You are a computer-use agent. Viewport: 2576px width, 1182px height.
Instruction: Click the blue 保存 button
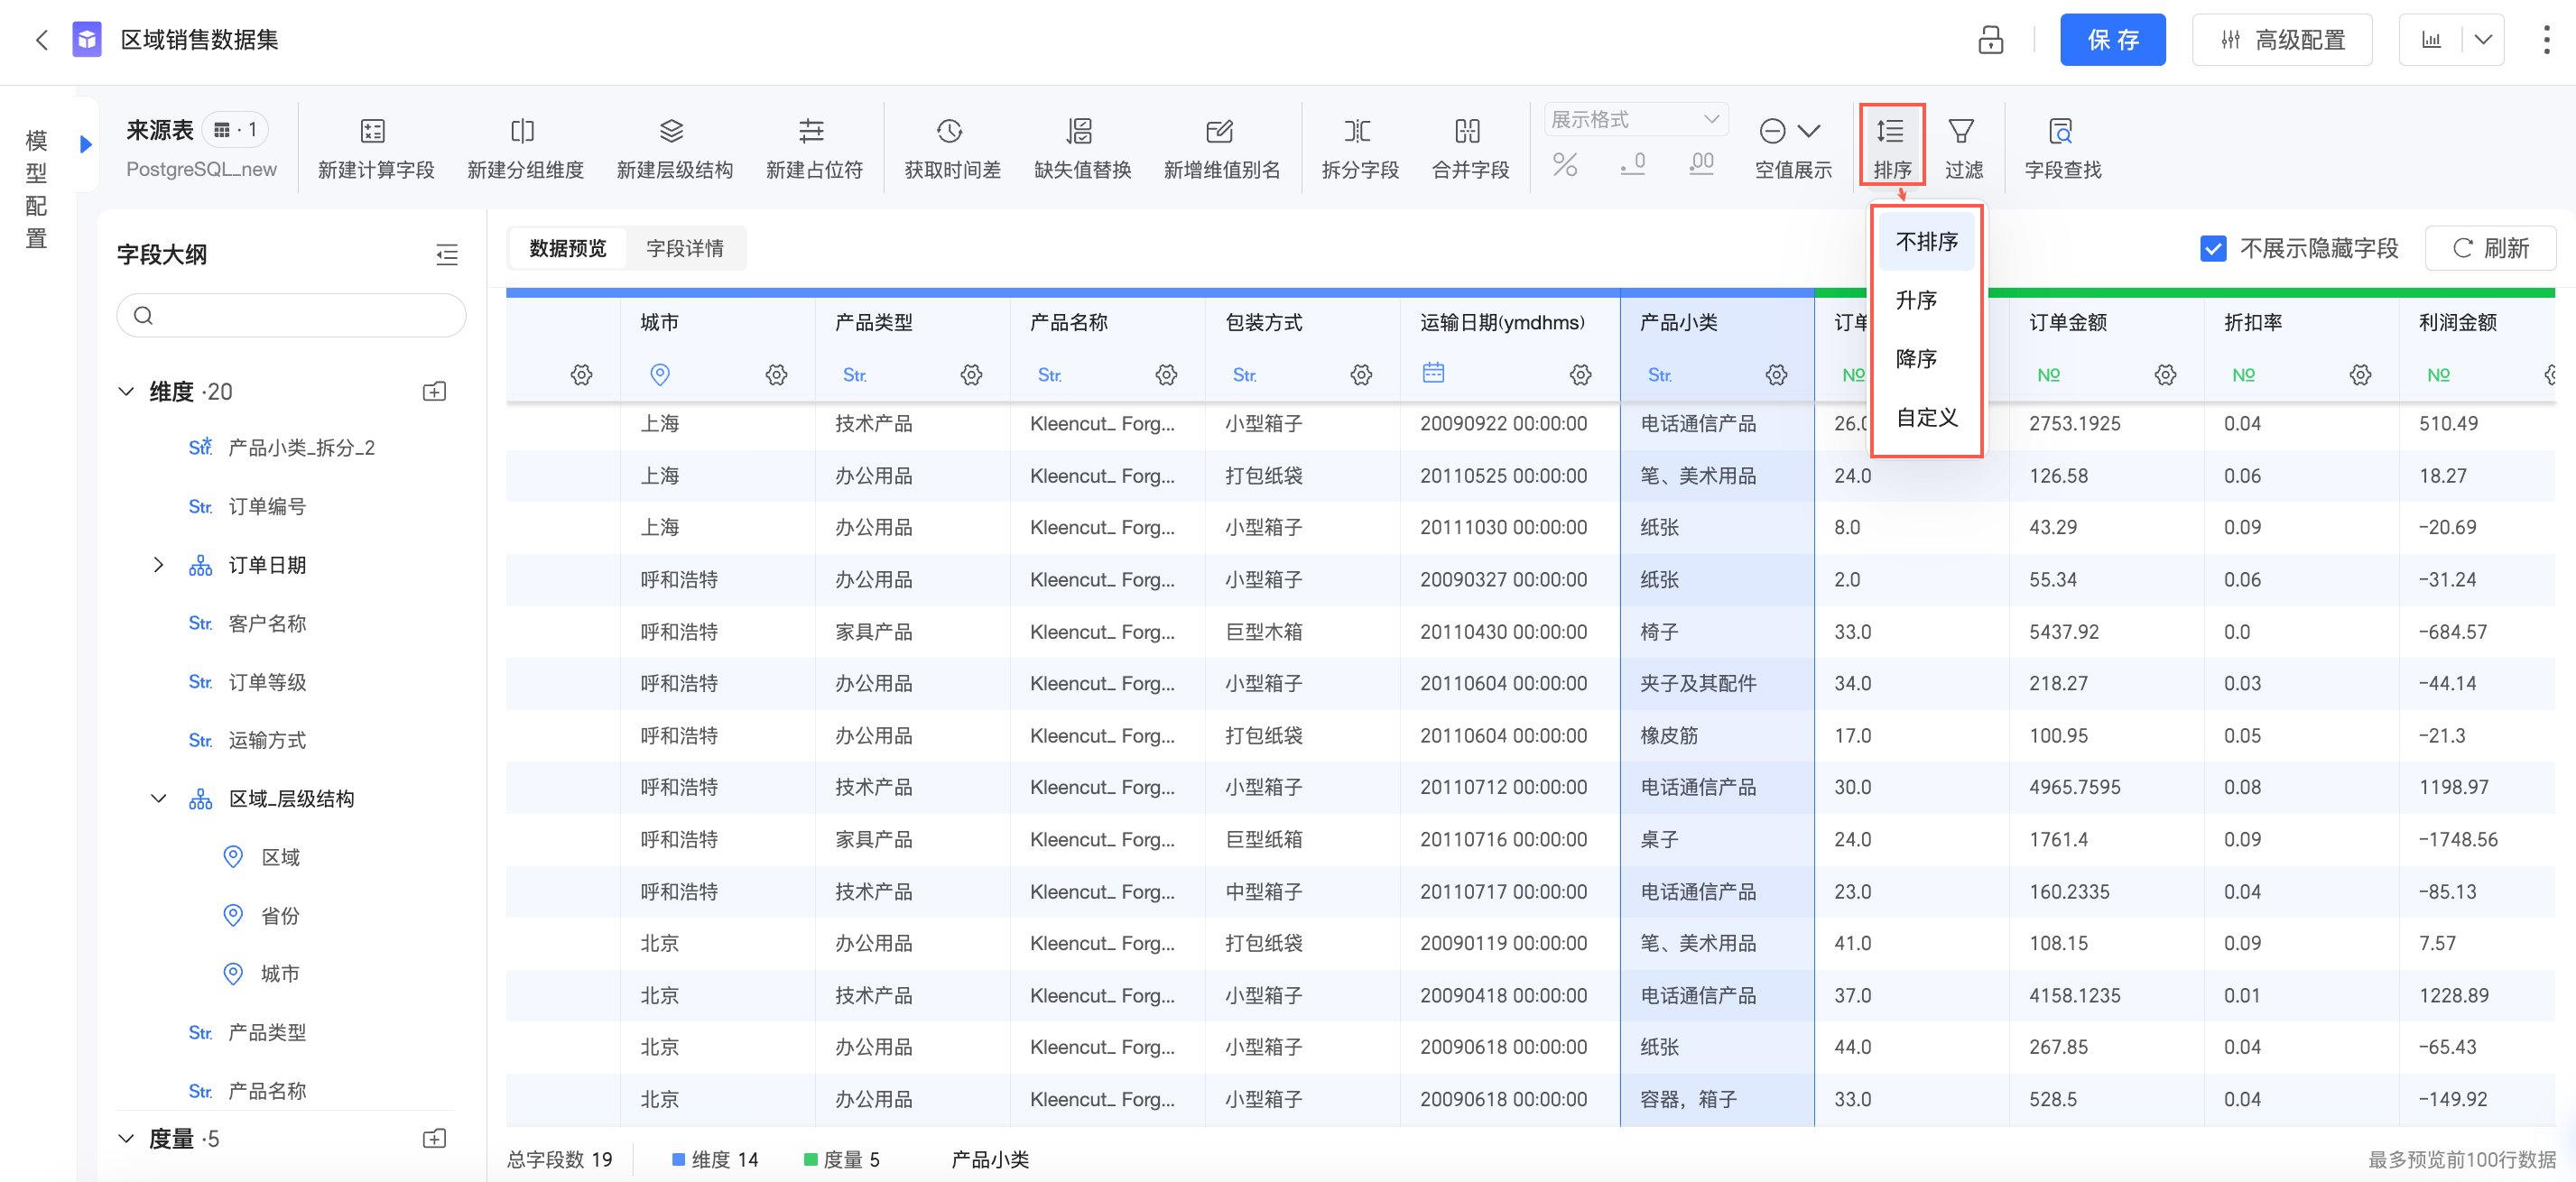tap(2111, 40)
